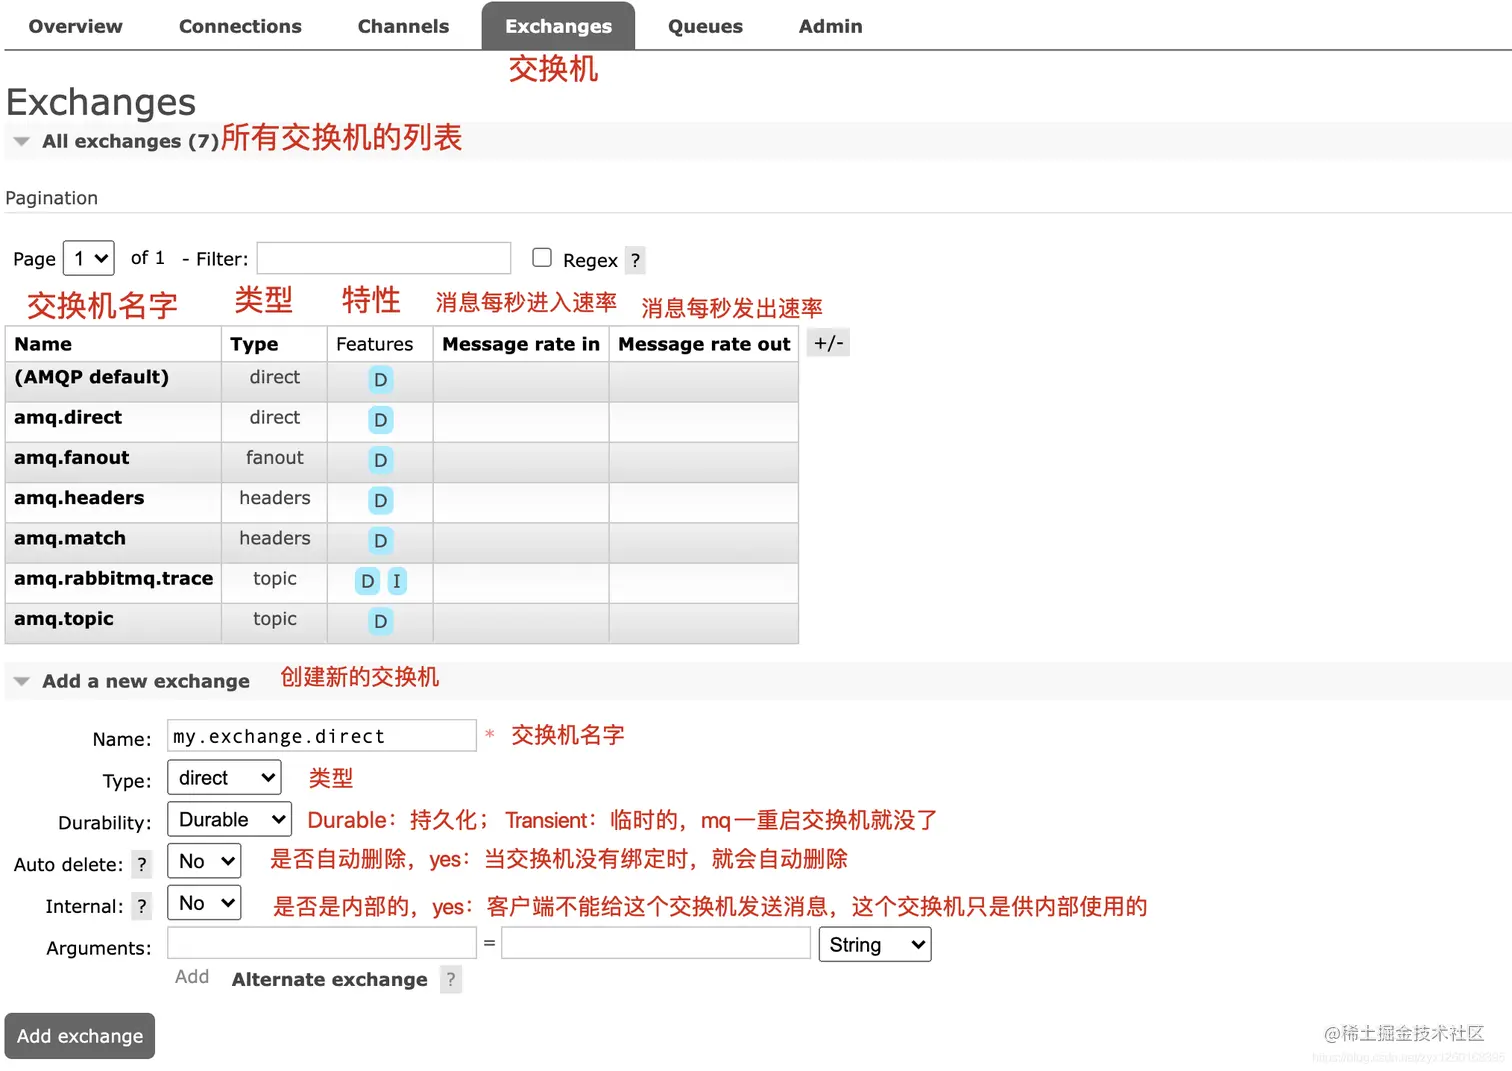Click the D durable badge for amq.rabbitmq.trace
This screenshot has width=1512, height=1071.
368,581
